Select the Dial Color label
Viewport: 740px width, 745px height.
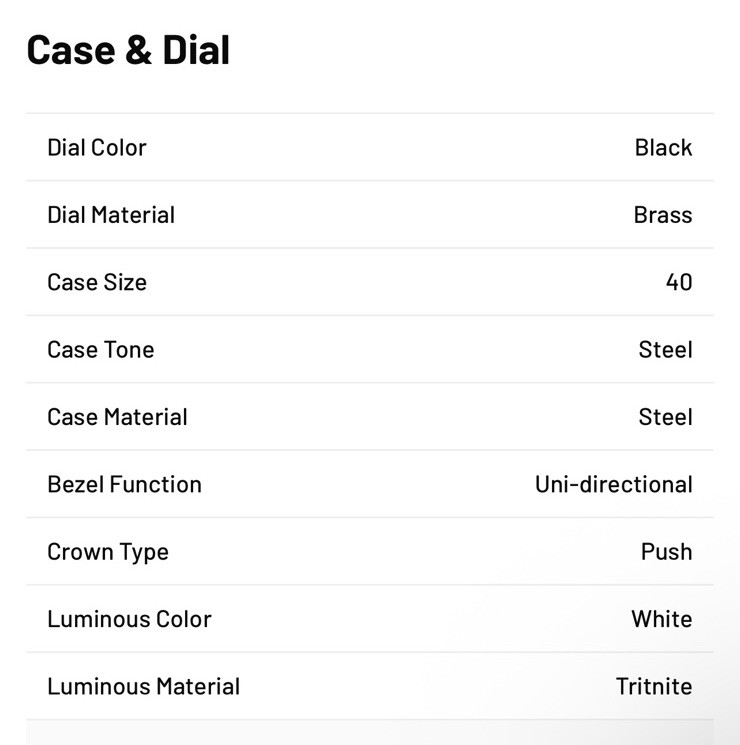pyautogui.click(x=97, y=147)
